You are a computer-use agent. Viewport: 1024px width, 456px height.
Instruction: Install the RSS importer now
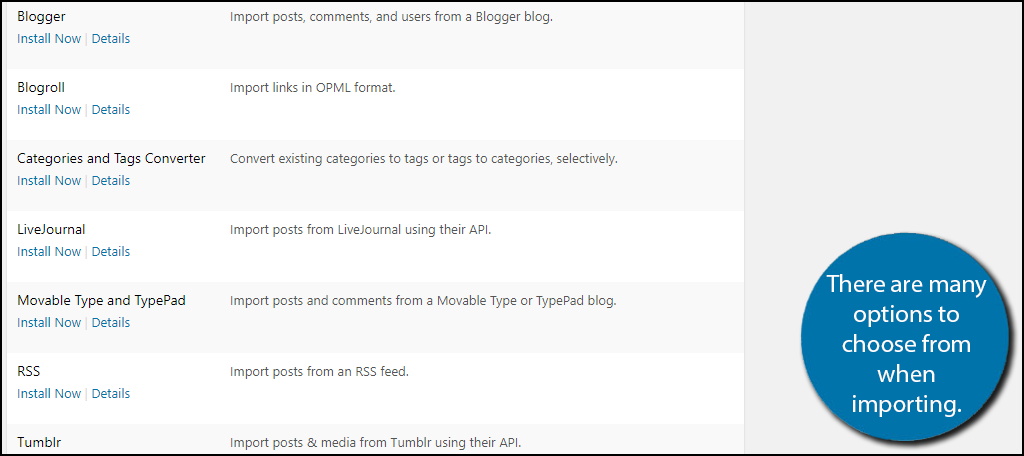tap(49, 394)
